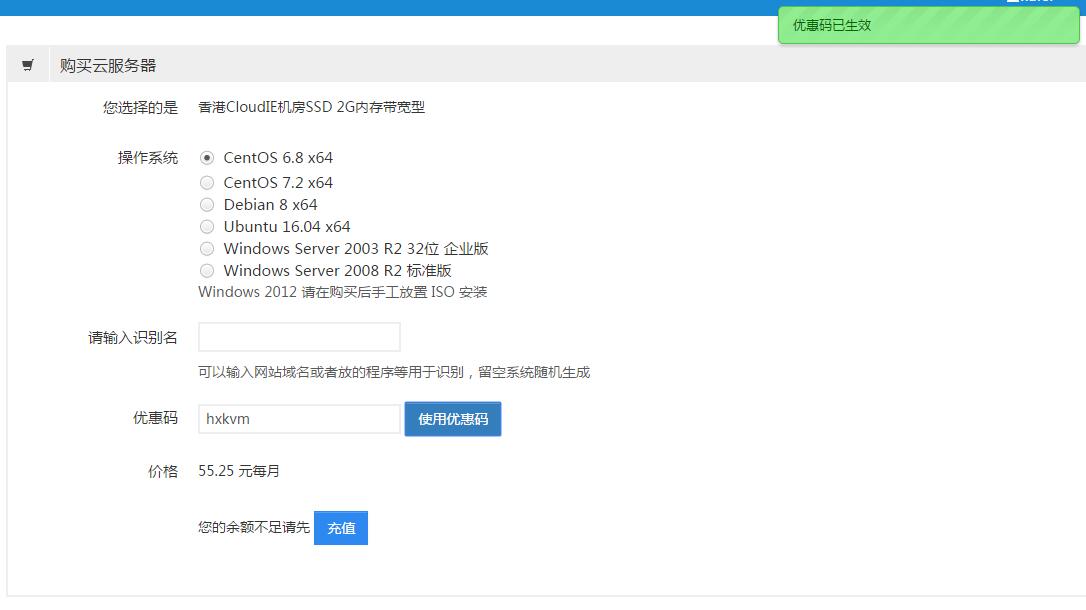
Task: Click the 请输入识别名 label
Action: (133, 338)
